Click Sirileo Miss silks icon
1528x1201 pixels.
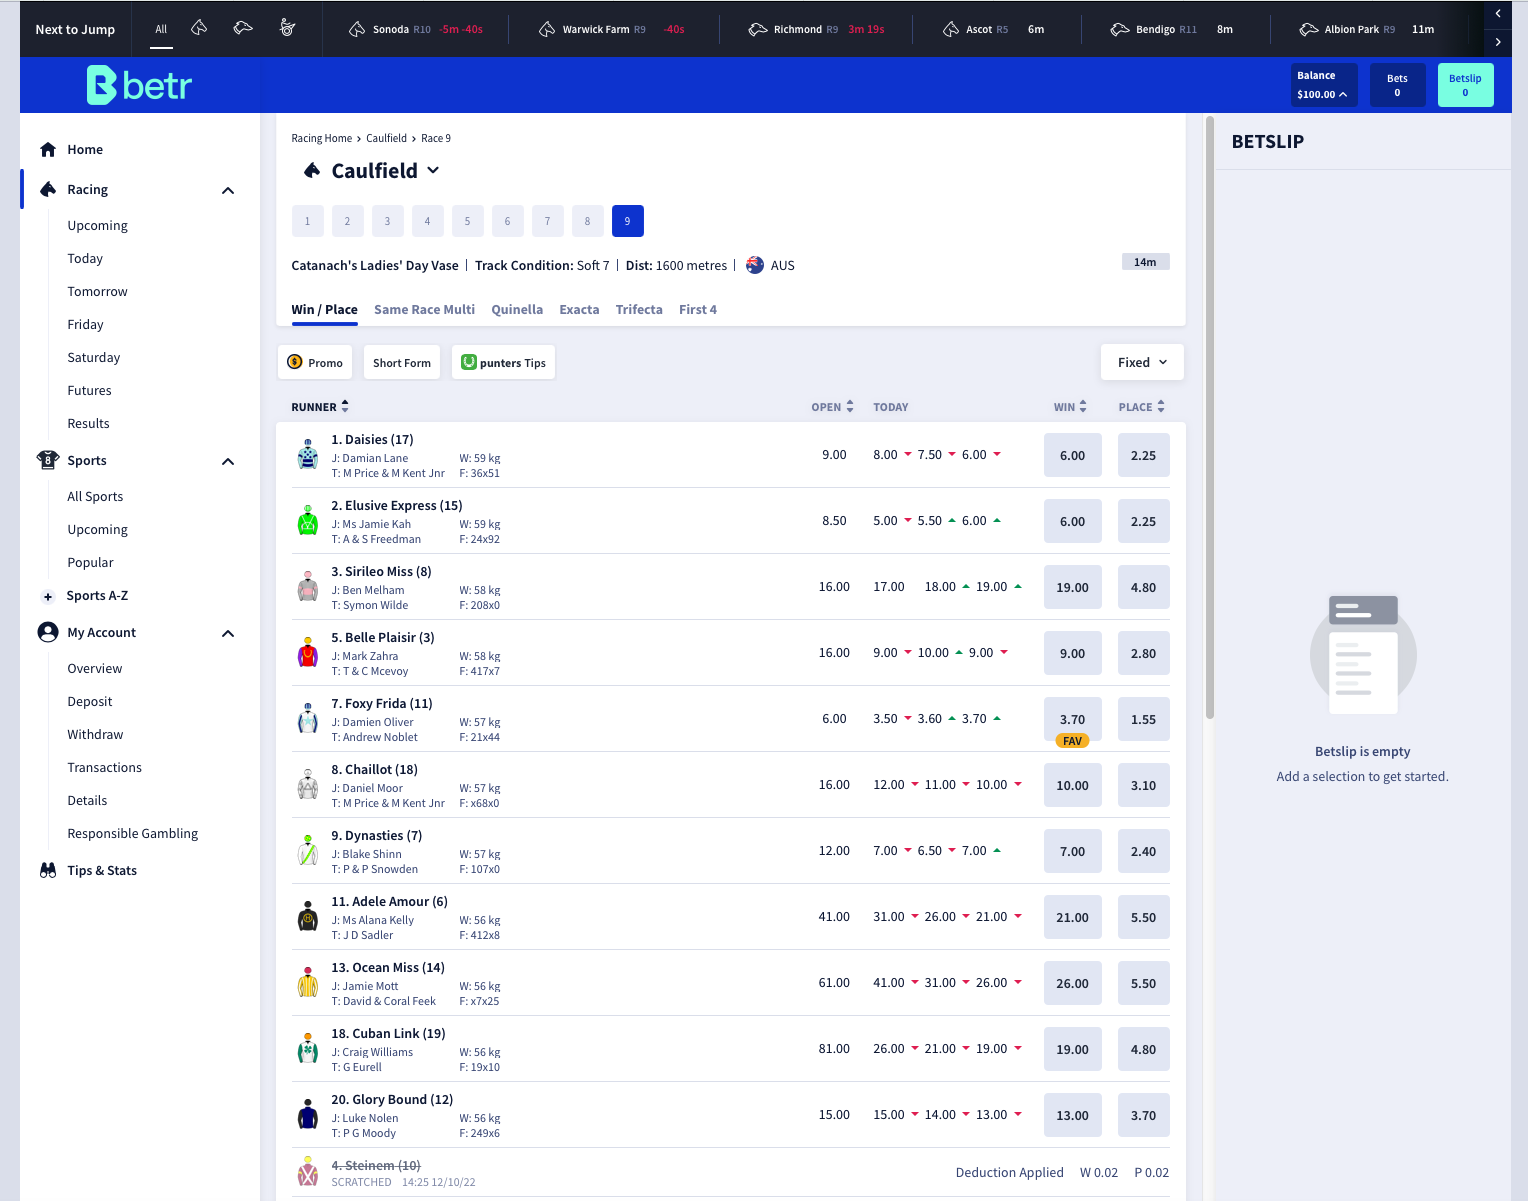[x=308, y=587]
